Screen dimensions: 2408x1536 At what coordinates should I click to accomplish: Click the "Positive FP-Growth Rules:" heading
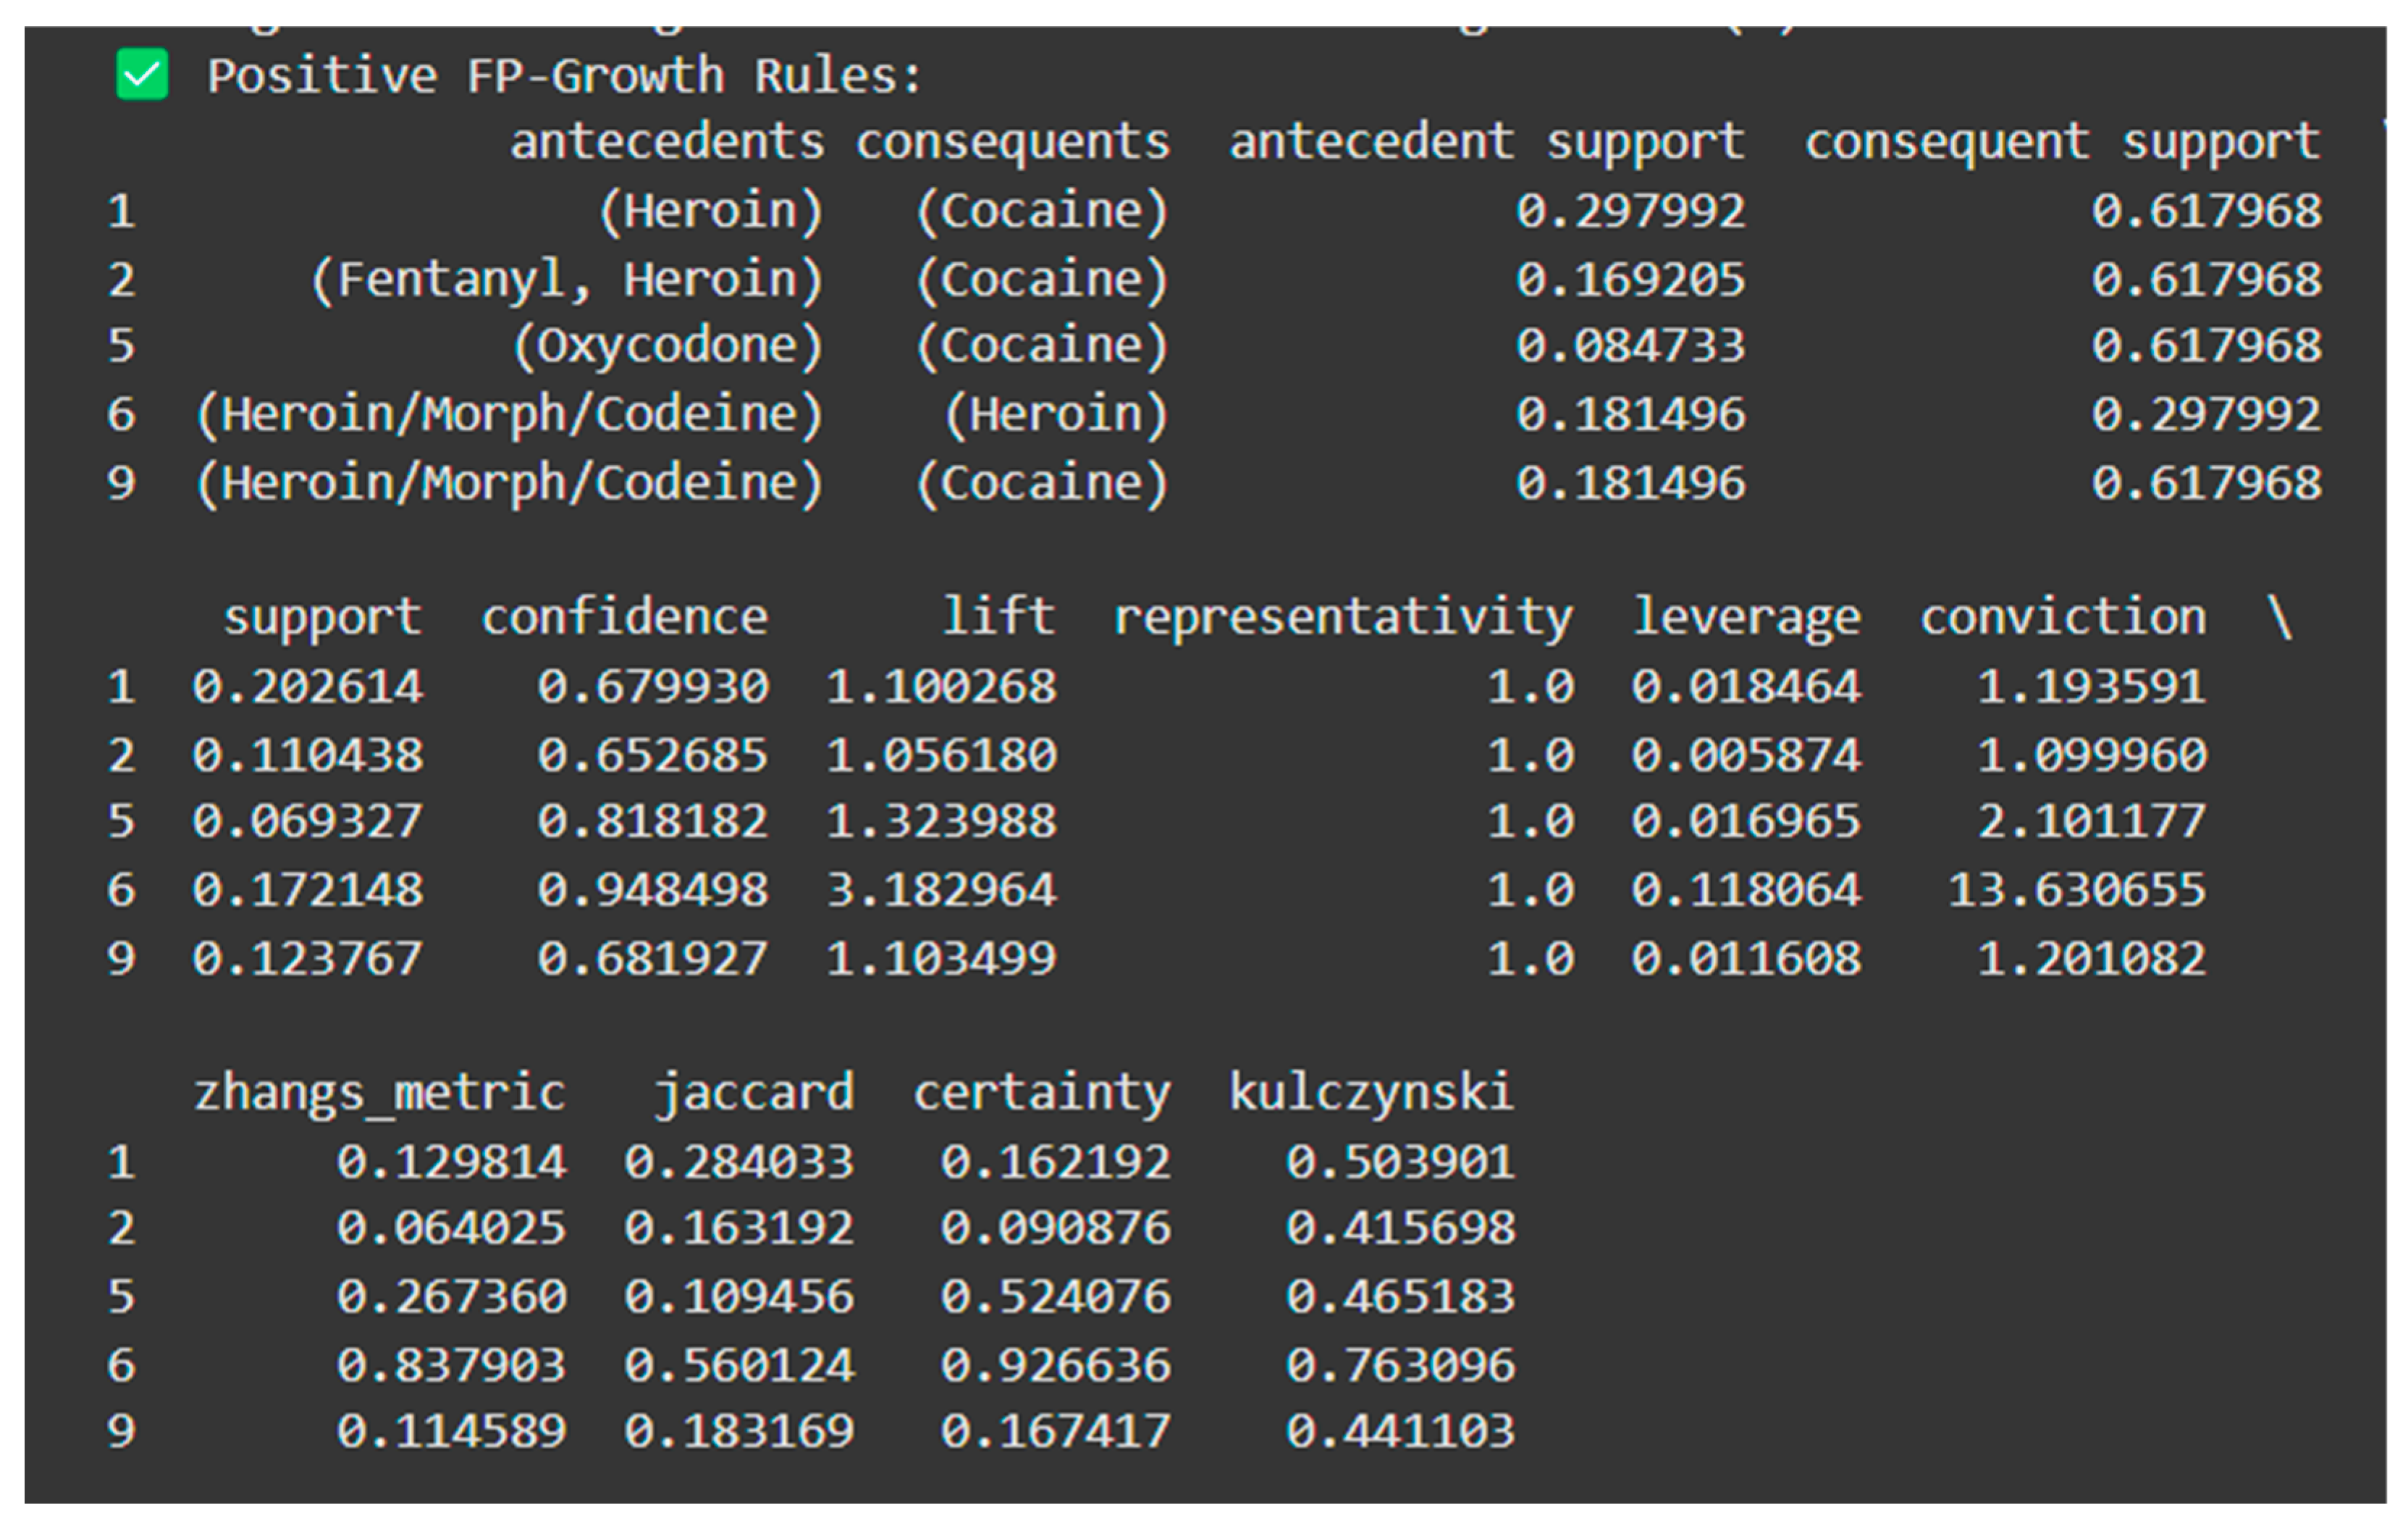pos(564,77)
